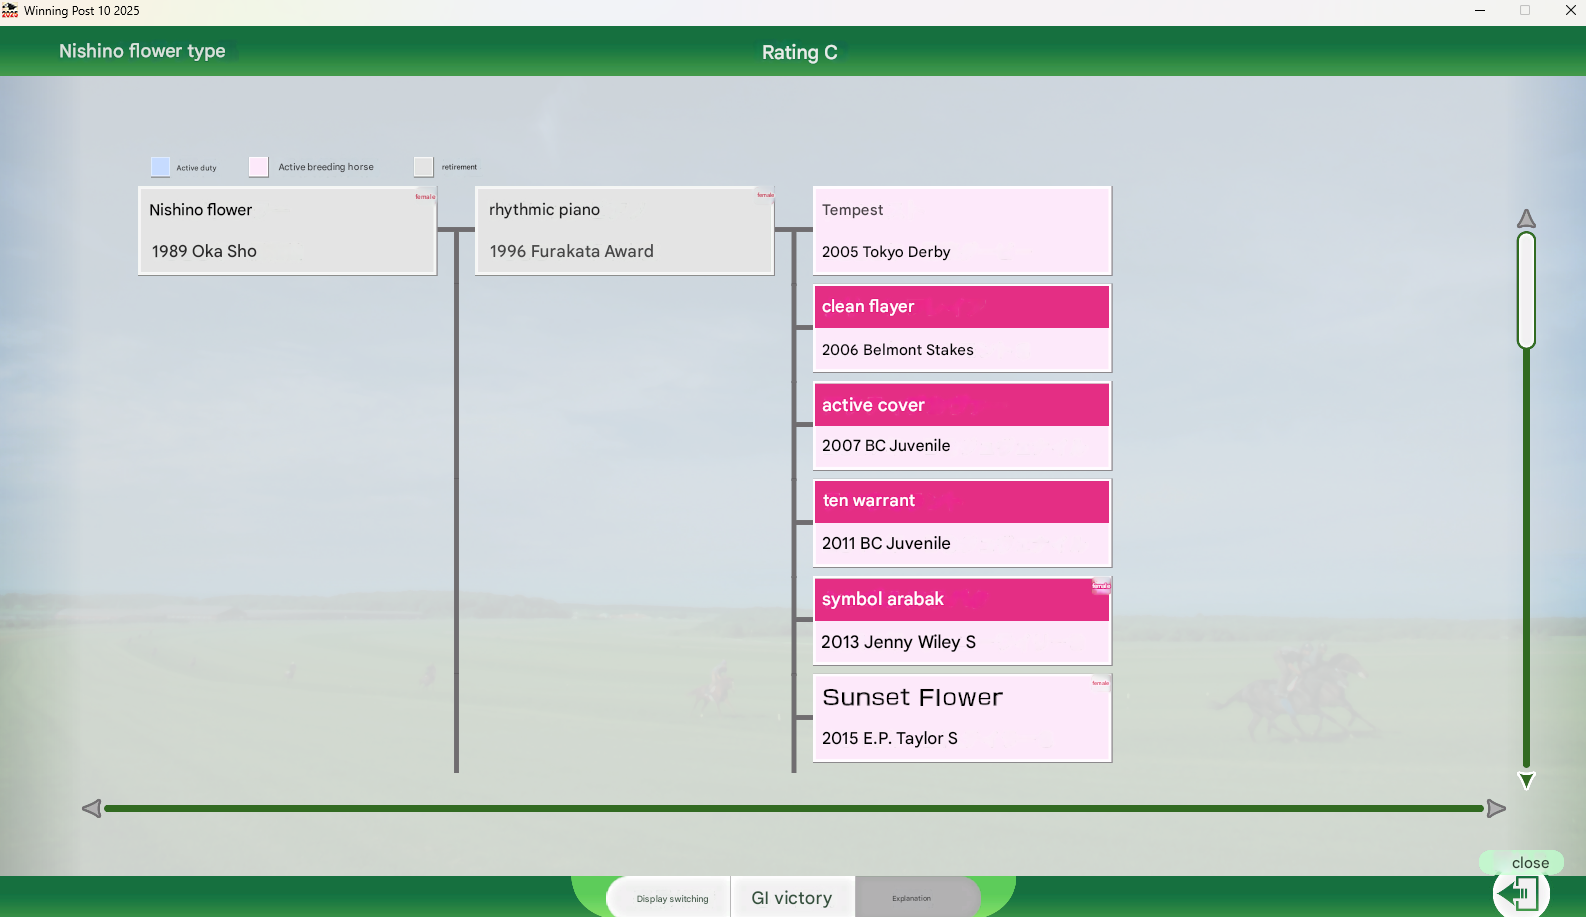Select the Nishino flower horse card
This screenshot has width=1586, height=917.
coord(287,230)
